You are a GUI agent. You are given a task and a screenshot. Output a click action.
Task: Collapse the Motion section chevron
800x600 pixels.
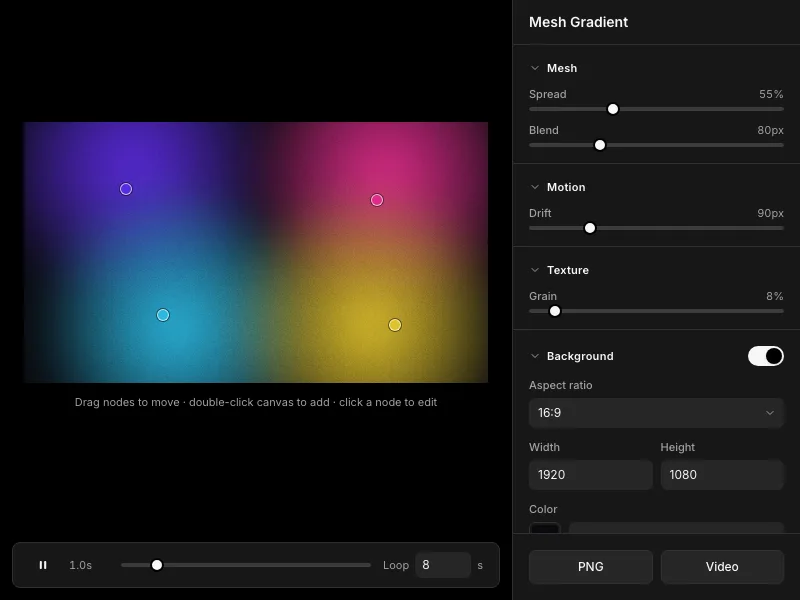[x=535, y=187]
